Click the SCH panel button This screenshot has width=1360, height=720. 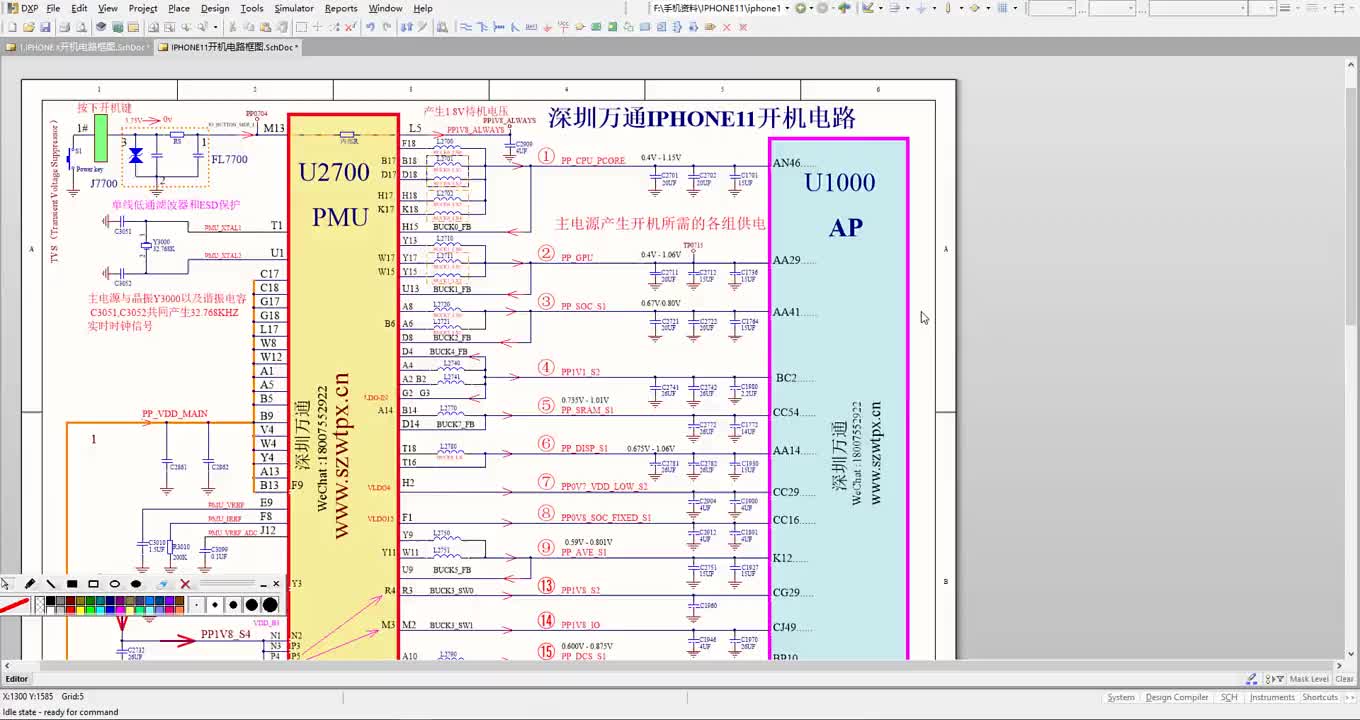click(x=1229, y=697)
